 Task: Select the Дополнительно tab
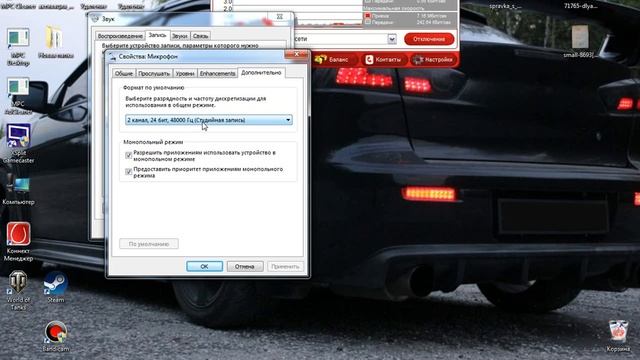(x=261, y=73)
